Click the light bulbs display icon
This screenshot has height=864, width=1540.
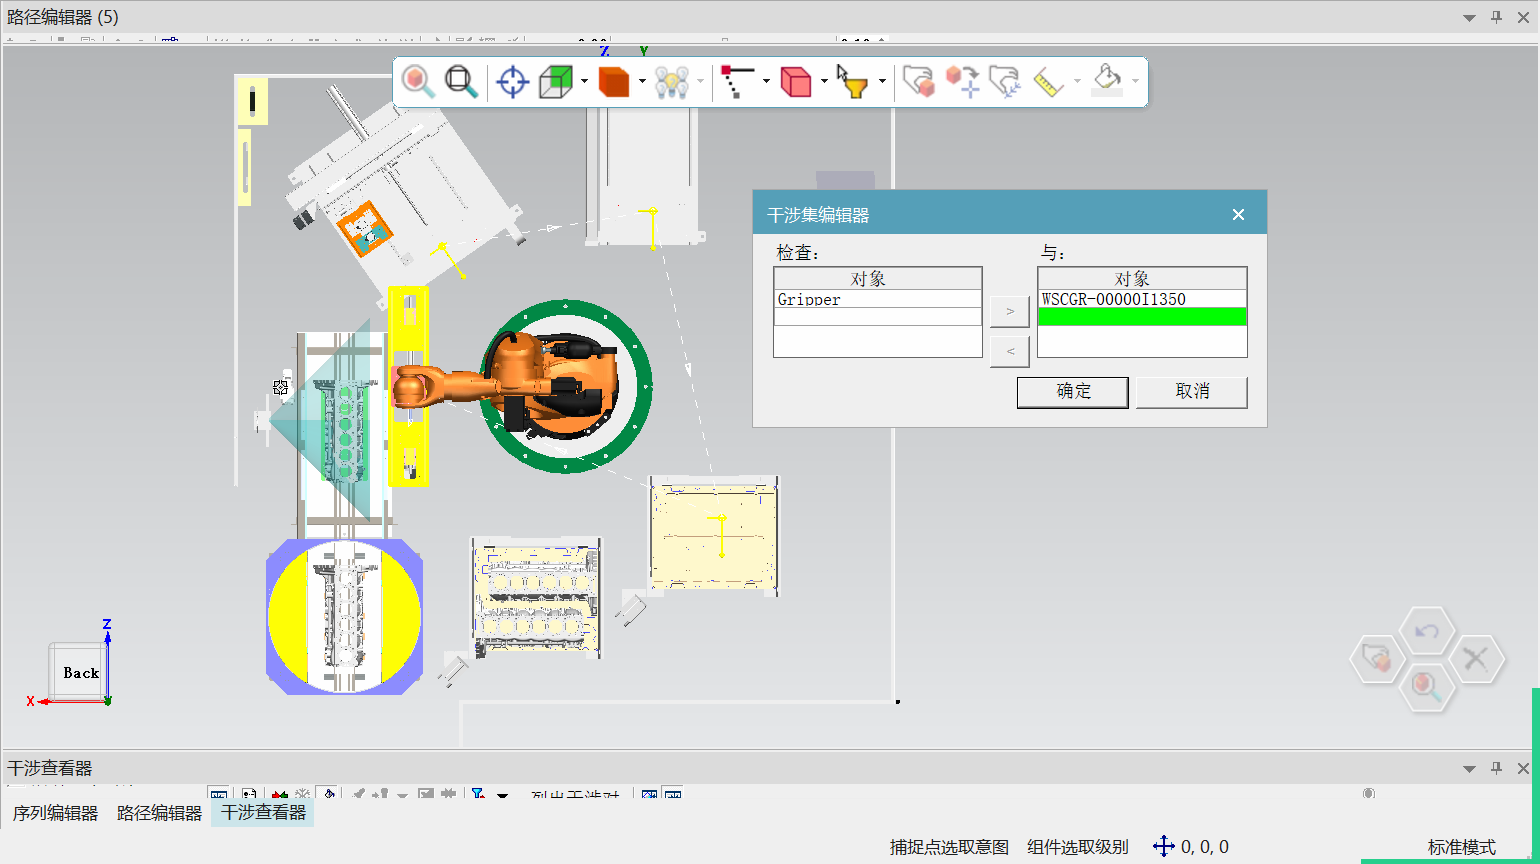(x=672, y=81)
